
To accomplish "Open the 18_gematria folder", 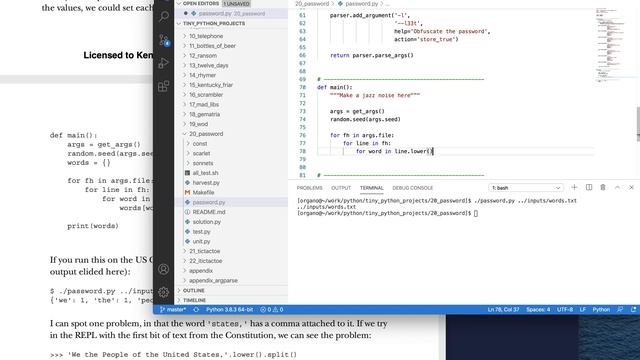I will click(204, 114).
